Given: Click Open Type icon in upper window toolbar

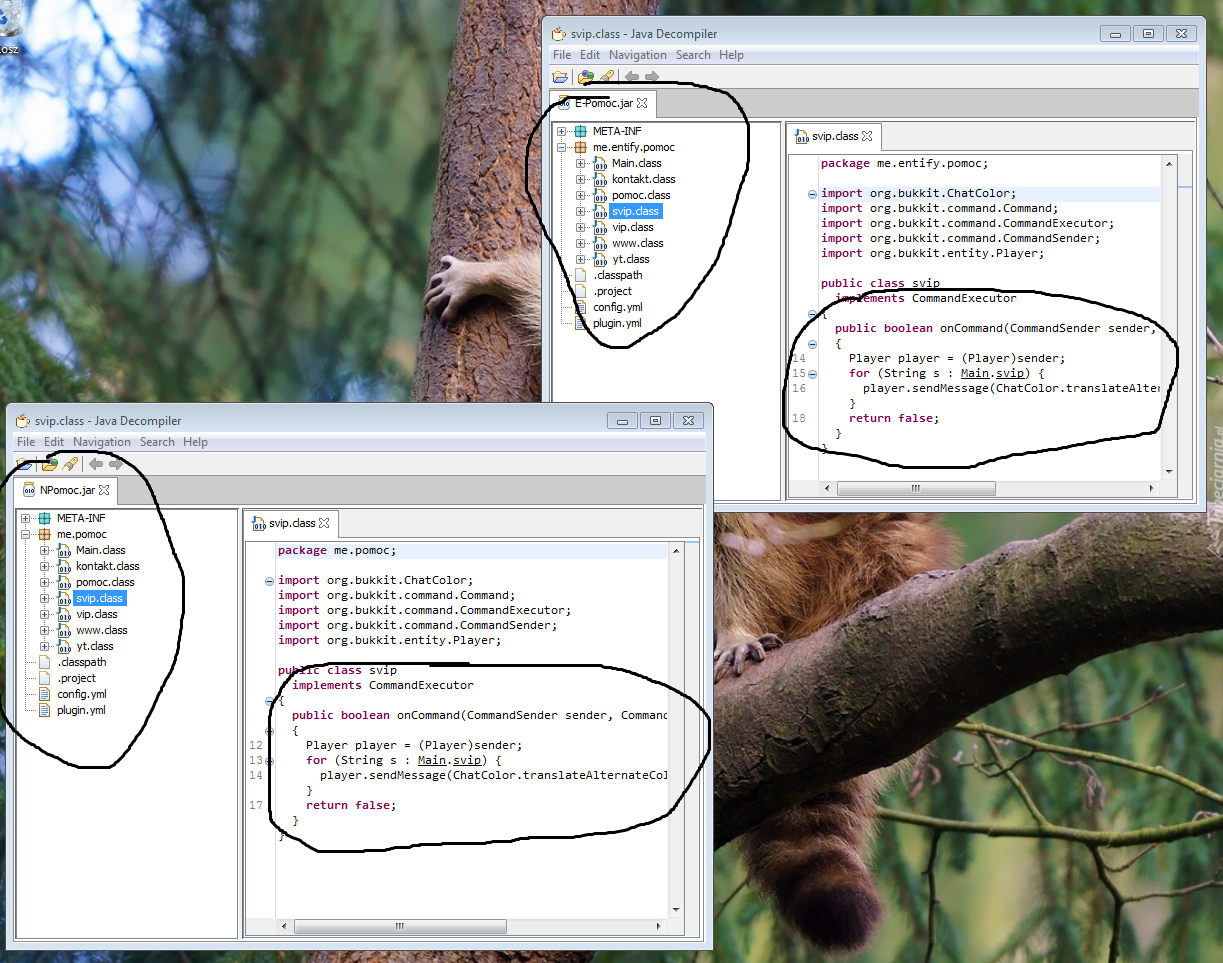Looking at the screenshot, I should (586, 76).
